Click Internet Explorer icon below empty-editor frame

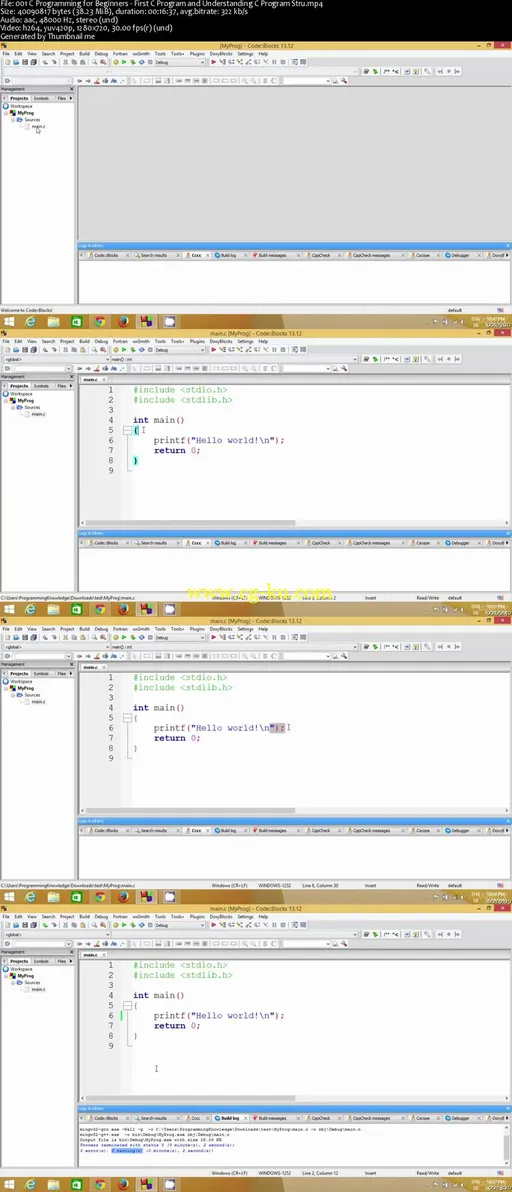(x=30, y=322)
